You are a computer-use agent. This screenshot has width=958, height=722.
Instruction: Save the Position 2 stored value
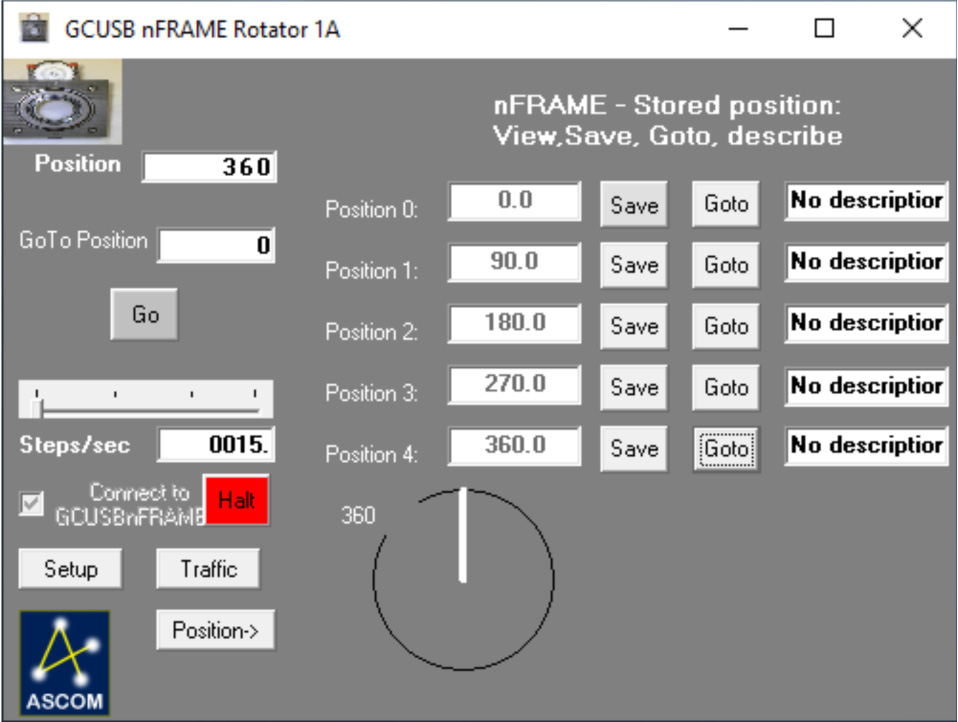click(634, 326)
